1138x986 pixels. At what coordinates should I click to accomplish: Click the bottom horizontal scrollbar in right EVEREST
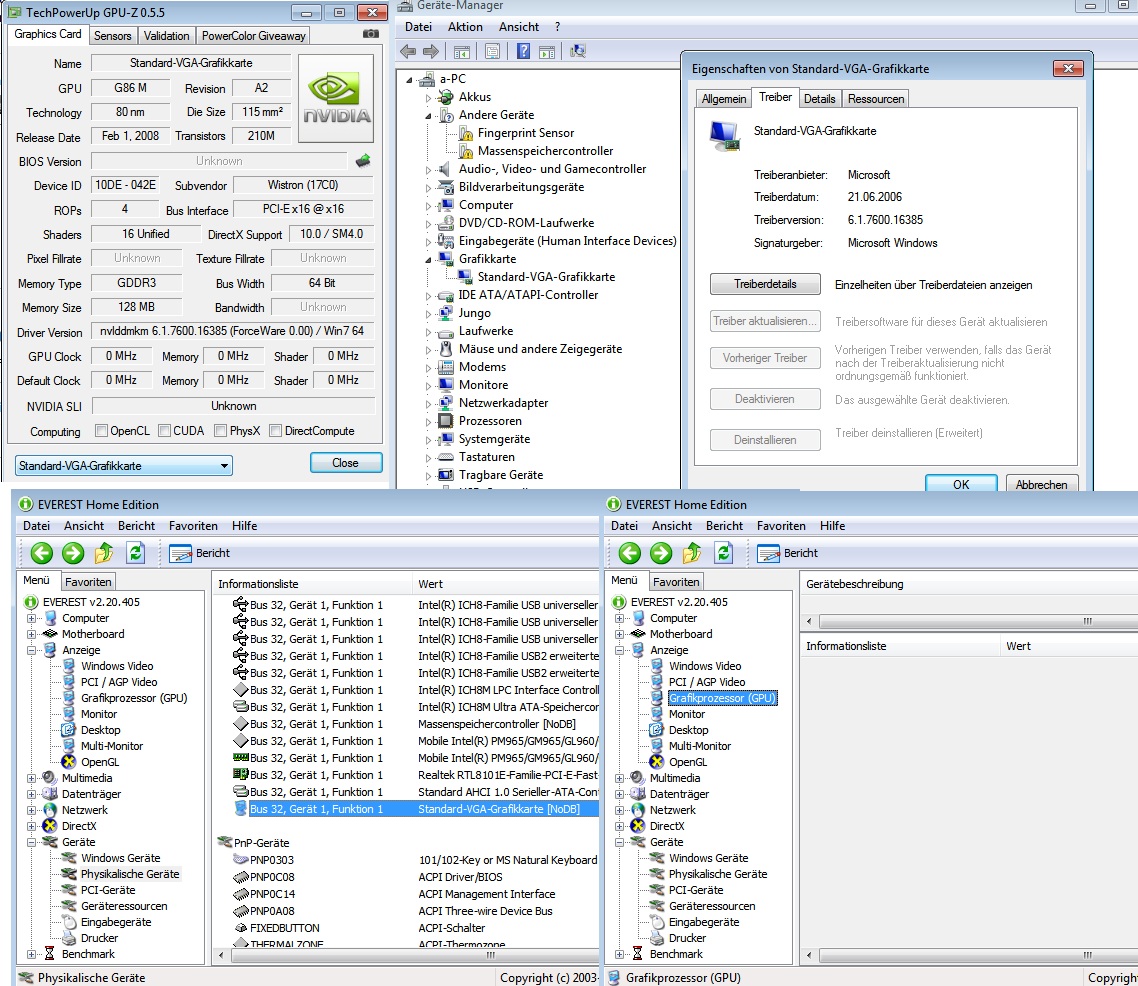coord(970,956)
